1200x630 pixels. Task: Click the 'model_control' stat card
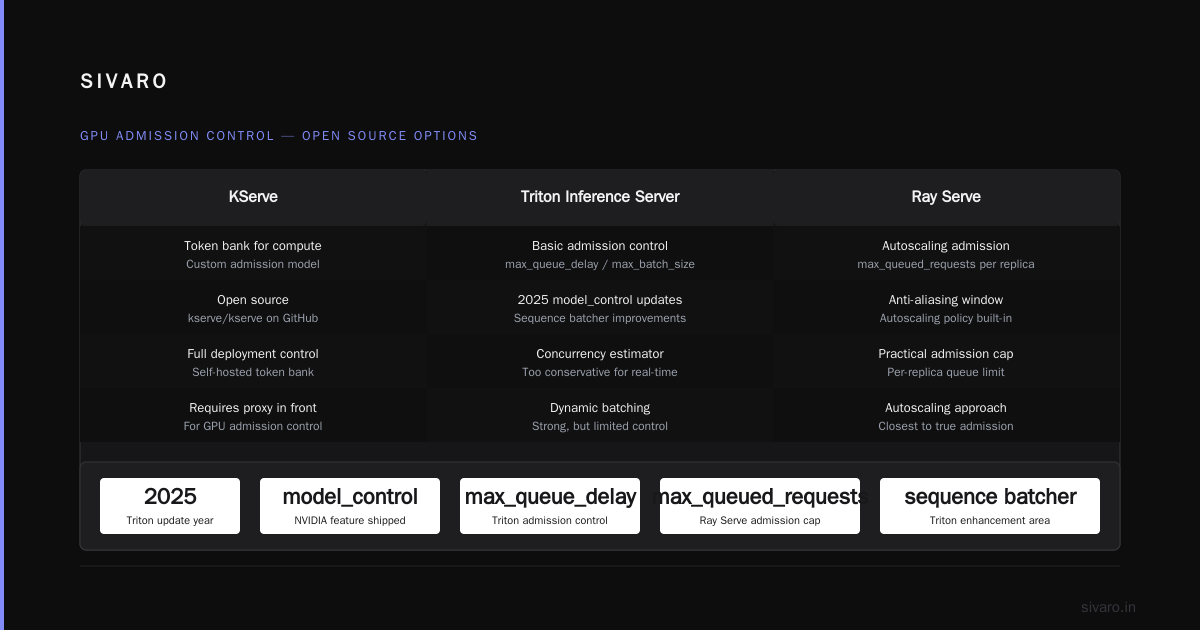[x=350, y=506]
